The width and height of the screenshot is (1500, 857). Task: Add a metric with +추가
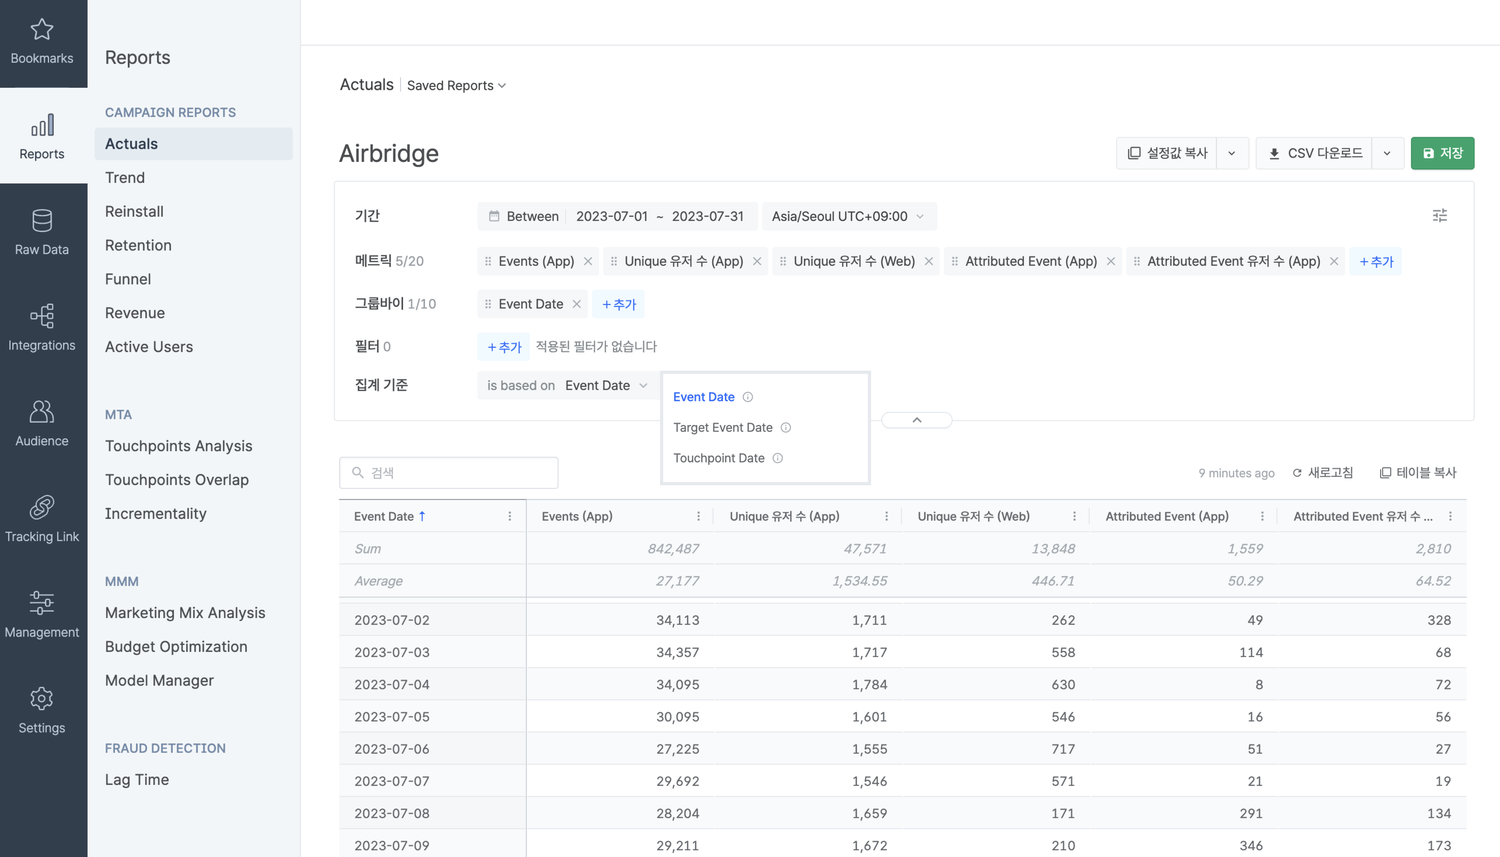(x=1376, y=261)
